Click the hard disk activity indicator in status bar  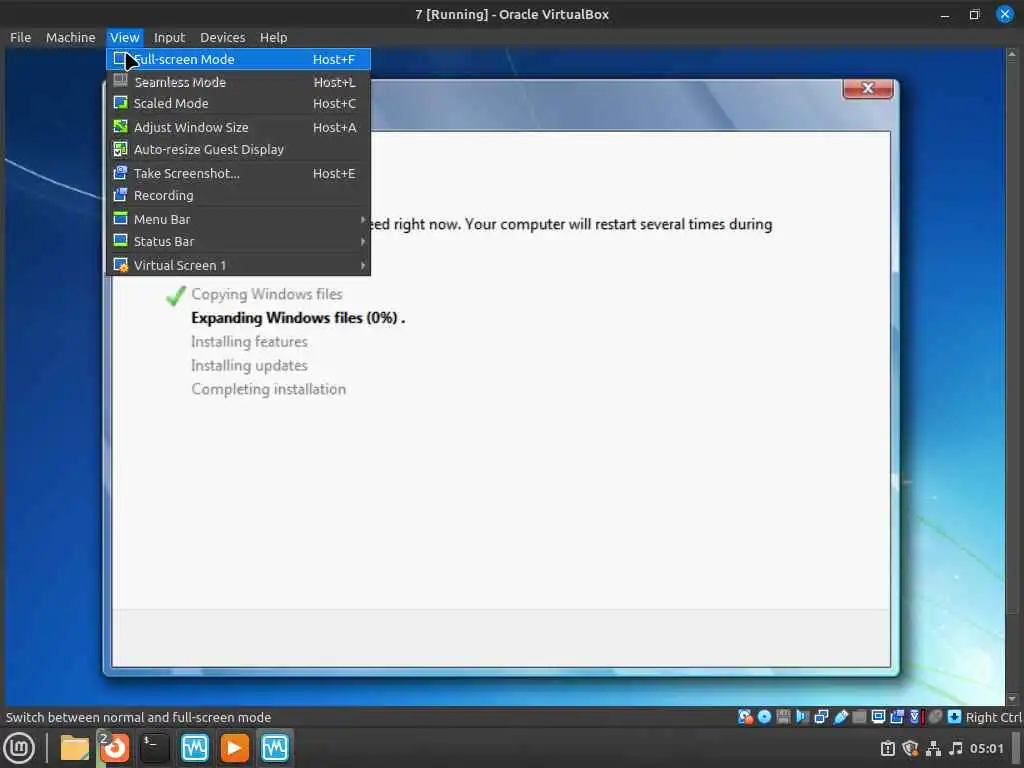[x=745, y=717]
